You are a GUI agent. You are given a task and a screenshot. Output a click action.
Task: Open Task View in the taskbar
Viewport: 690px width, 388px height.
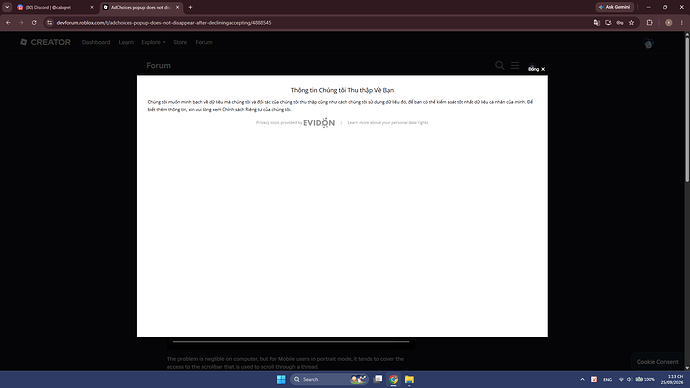click(x=378, y=379)
